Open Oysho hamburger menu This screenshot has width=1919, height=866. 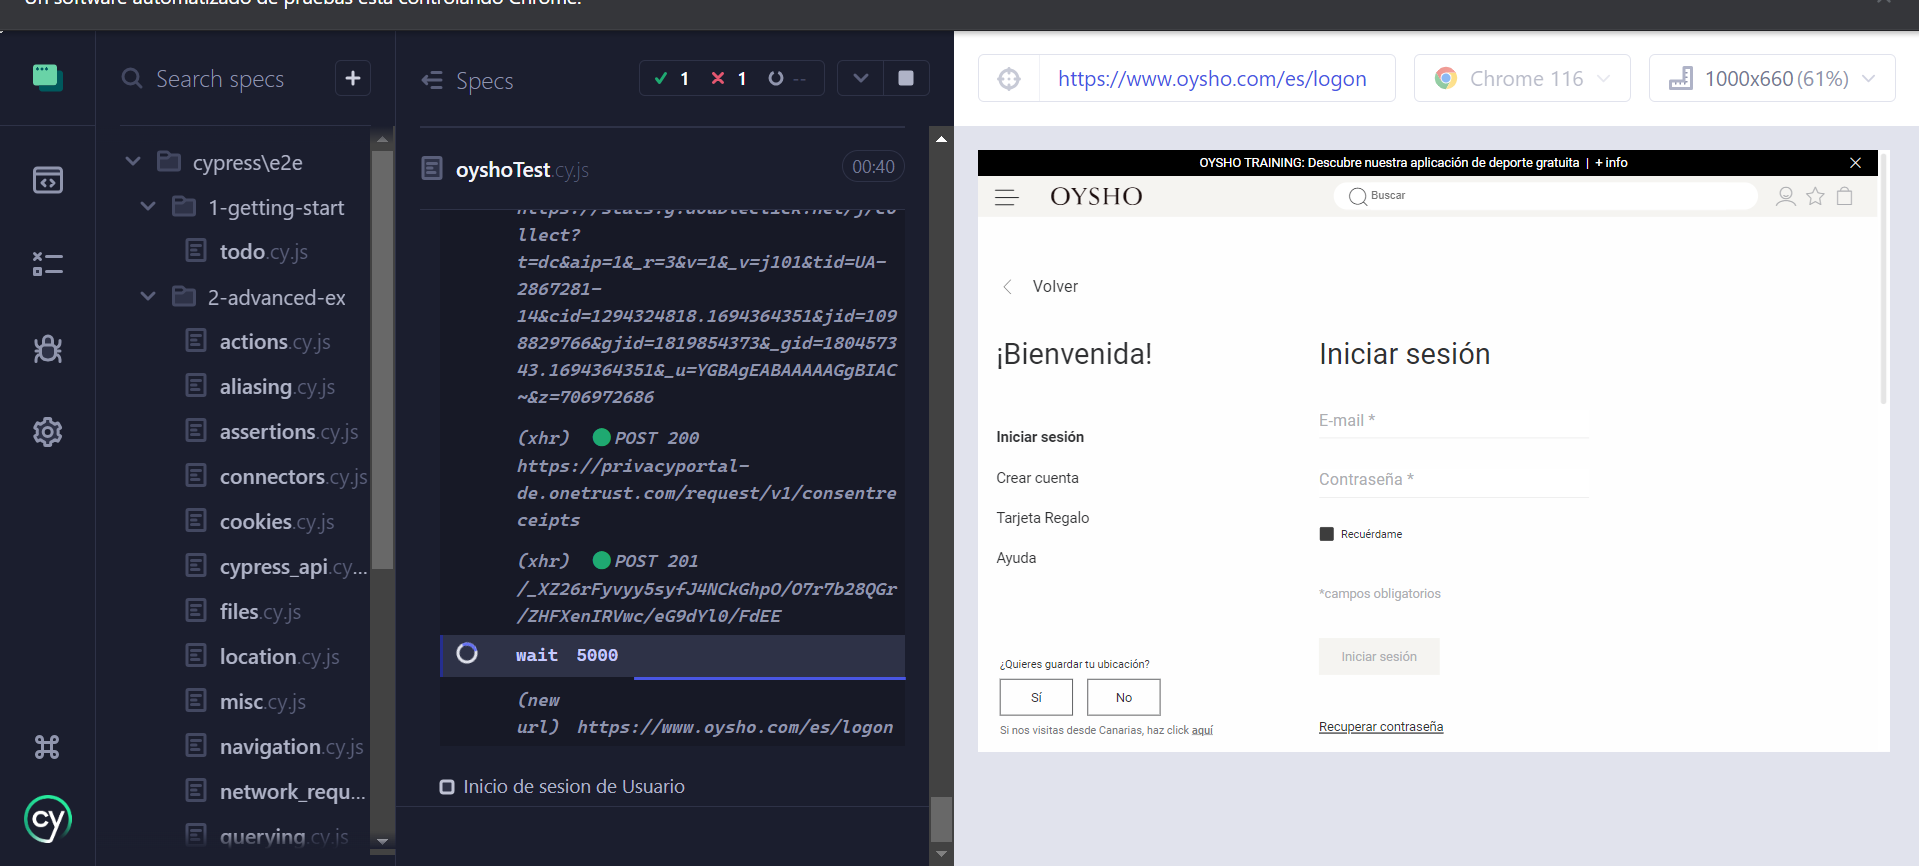[1007, 197]
